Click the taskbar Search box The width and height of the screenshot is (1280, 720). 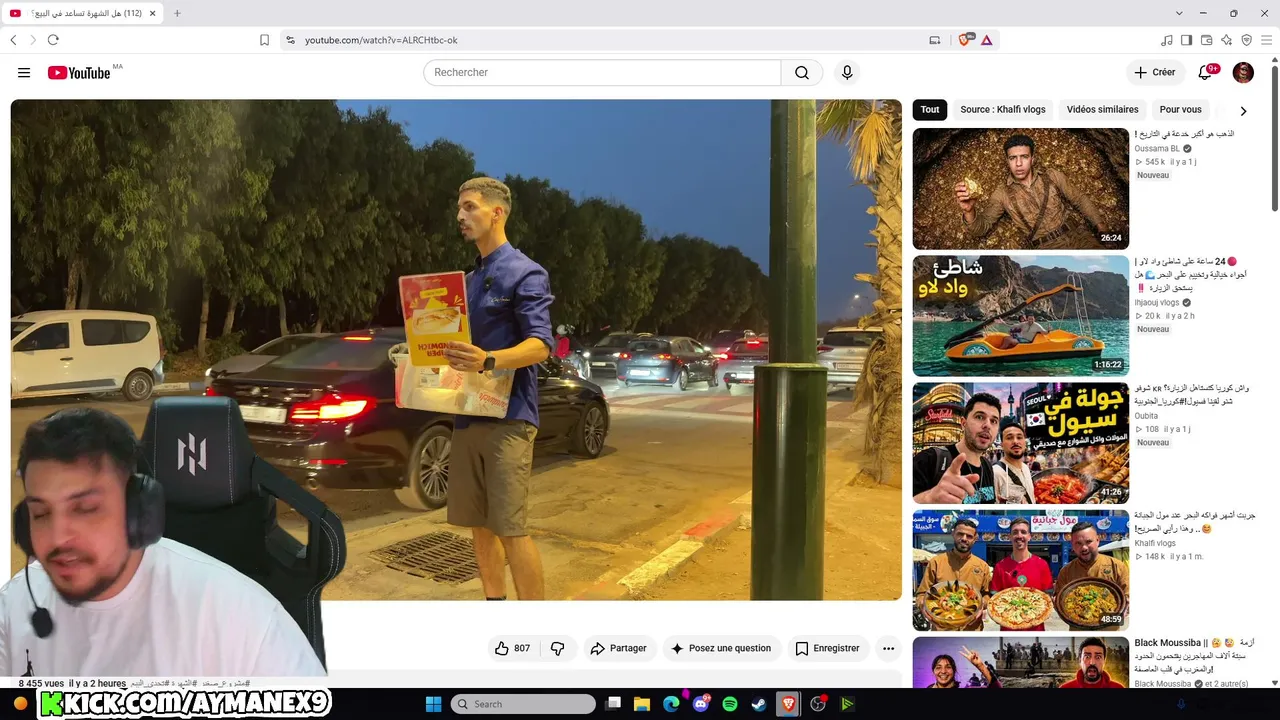pyautogui.click(x=523, y=704)
